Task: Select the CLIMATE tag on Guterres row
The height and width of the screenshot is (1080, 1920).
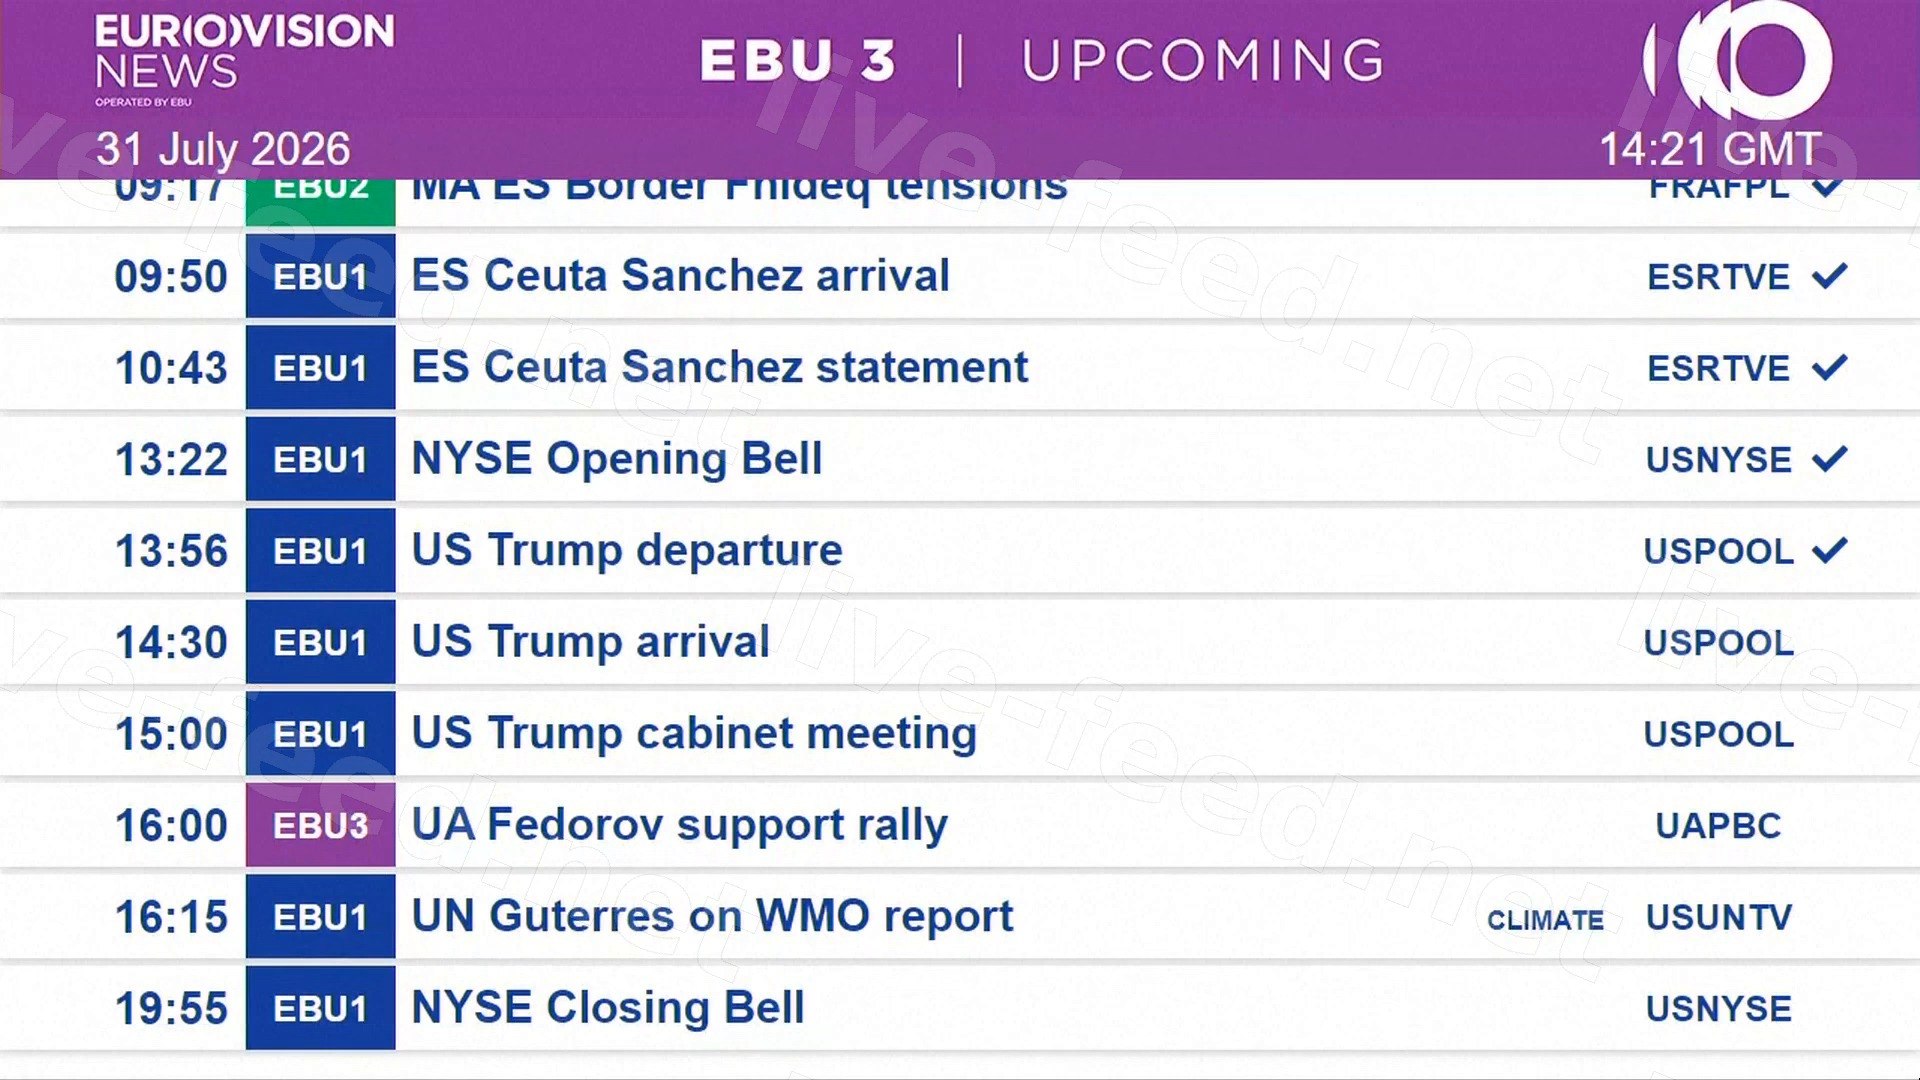Action: [x=1545, y=920]
